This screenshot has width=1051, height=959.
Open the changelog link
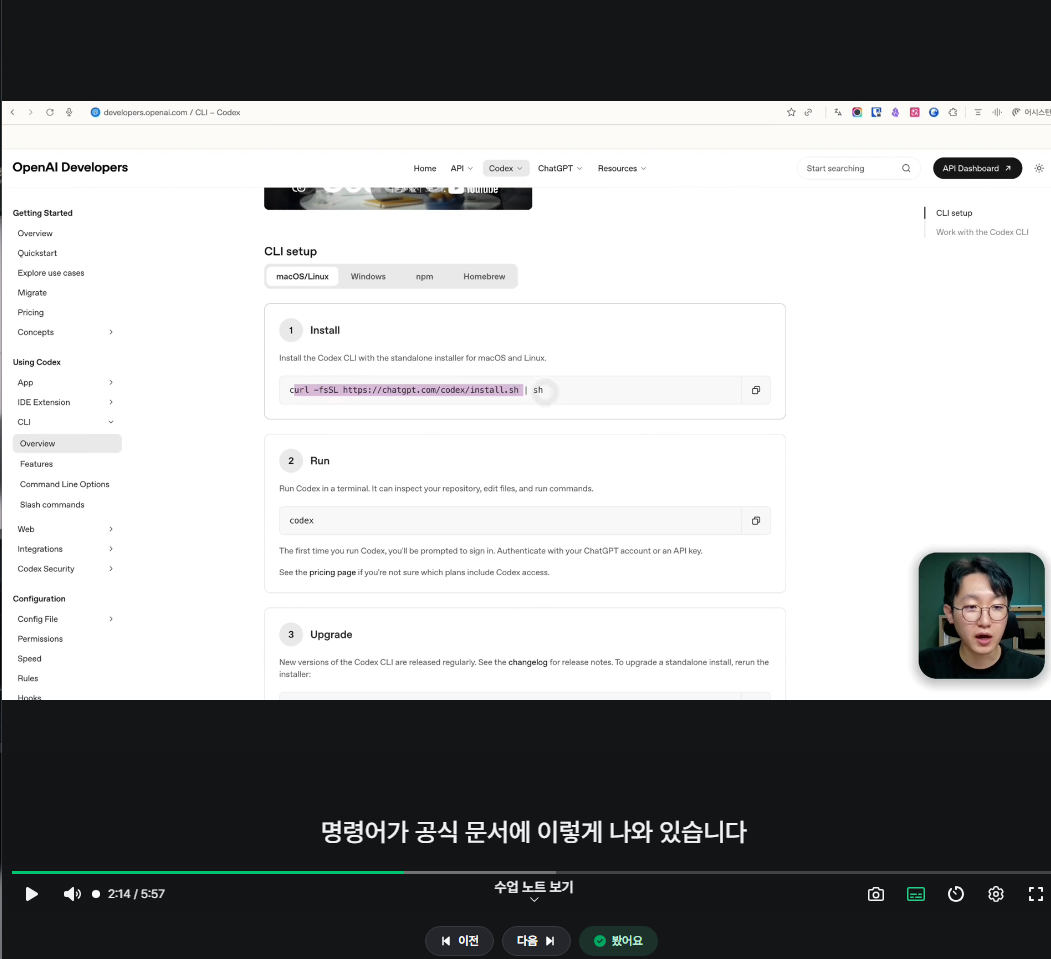tap(528, 662)
